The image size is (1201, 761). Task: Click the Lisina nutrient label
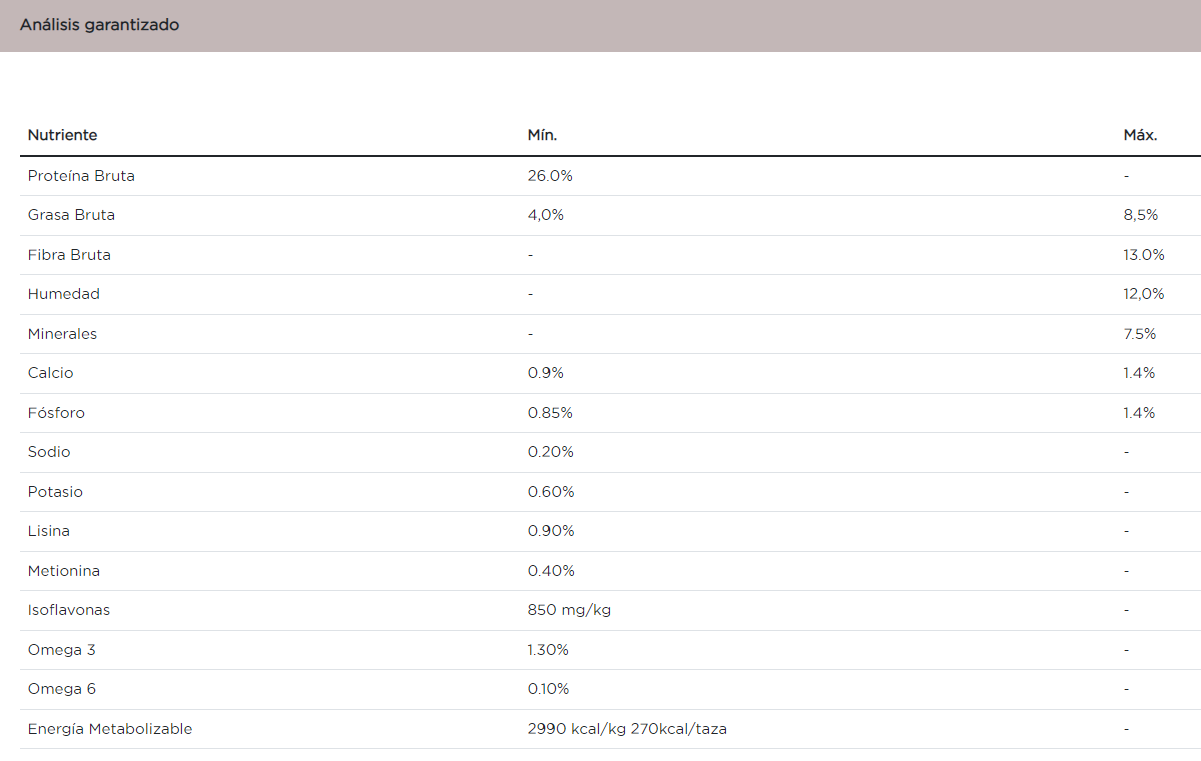[x=49, y=531]
